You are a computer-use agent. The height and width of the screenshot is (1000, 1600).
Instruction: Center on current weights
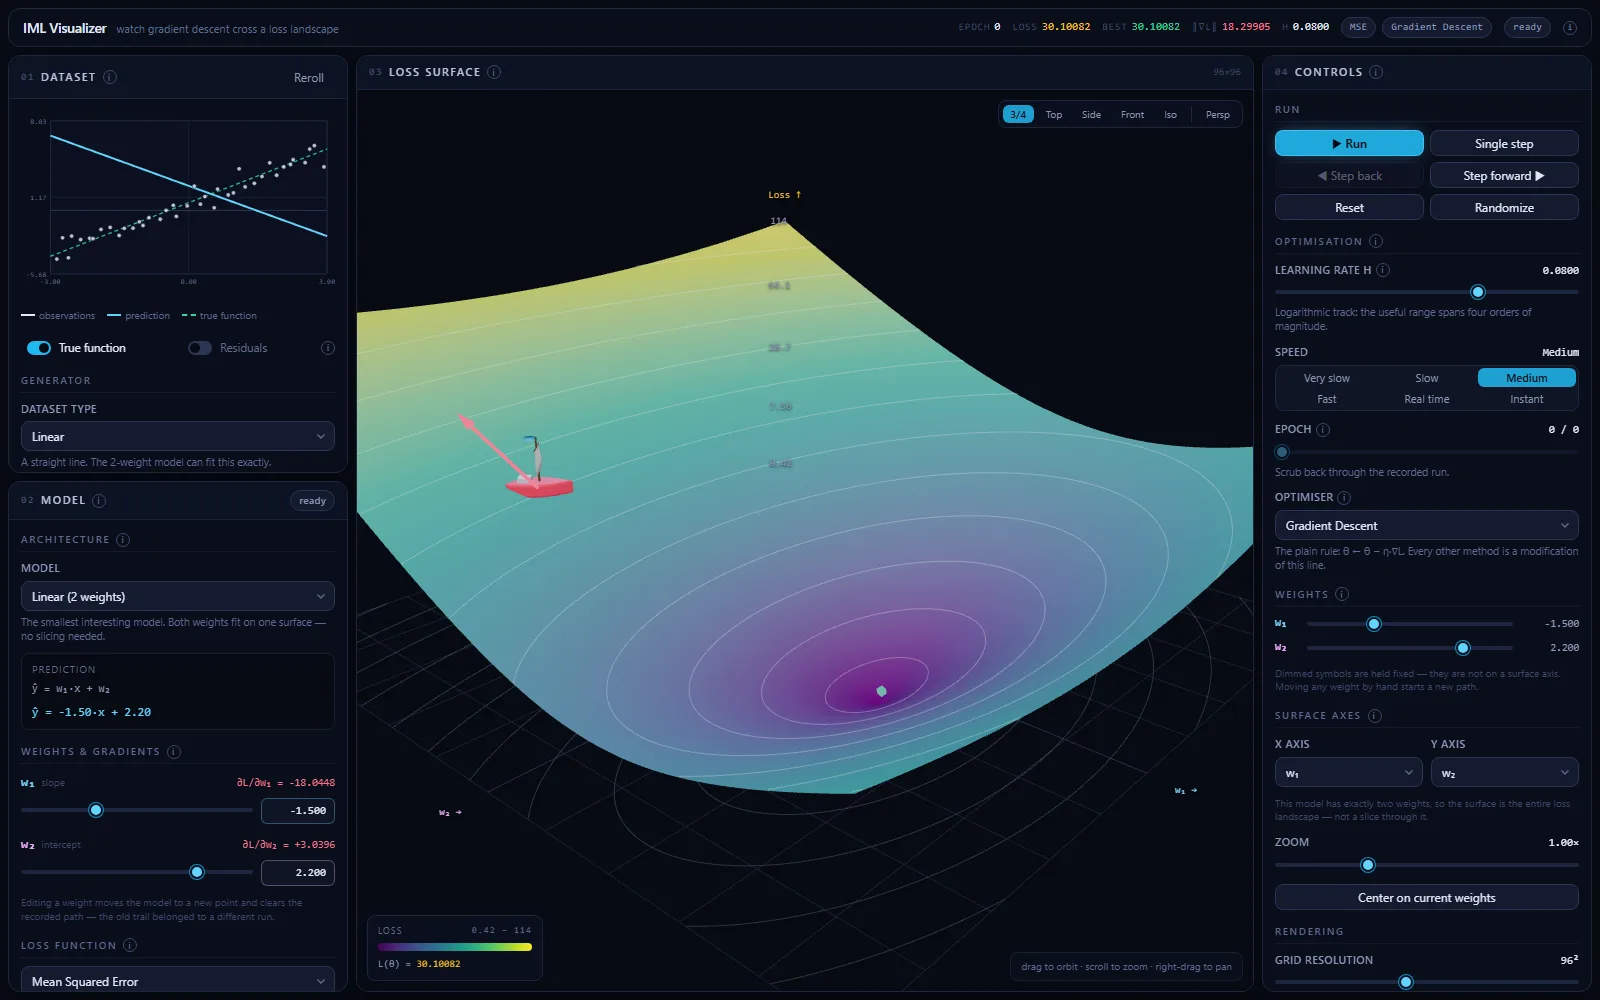click(1427, 898)
